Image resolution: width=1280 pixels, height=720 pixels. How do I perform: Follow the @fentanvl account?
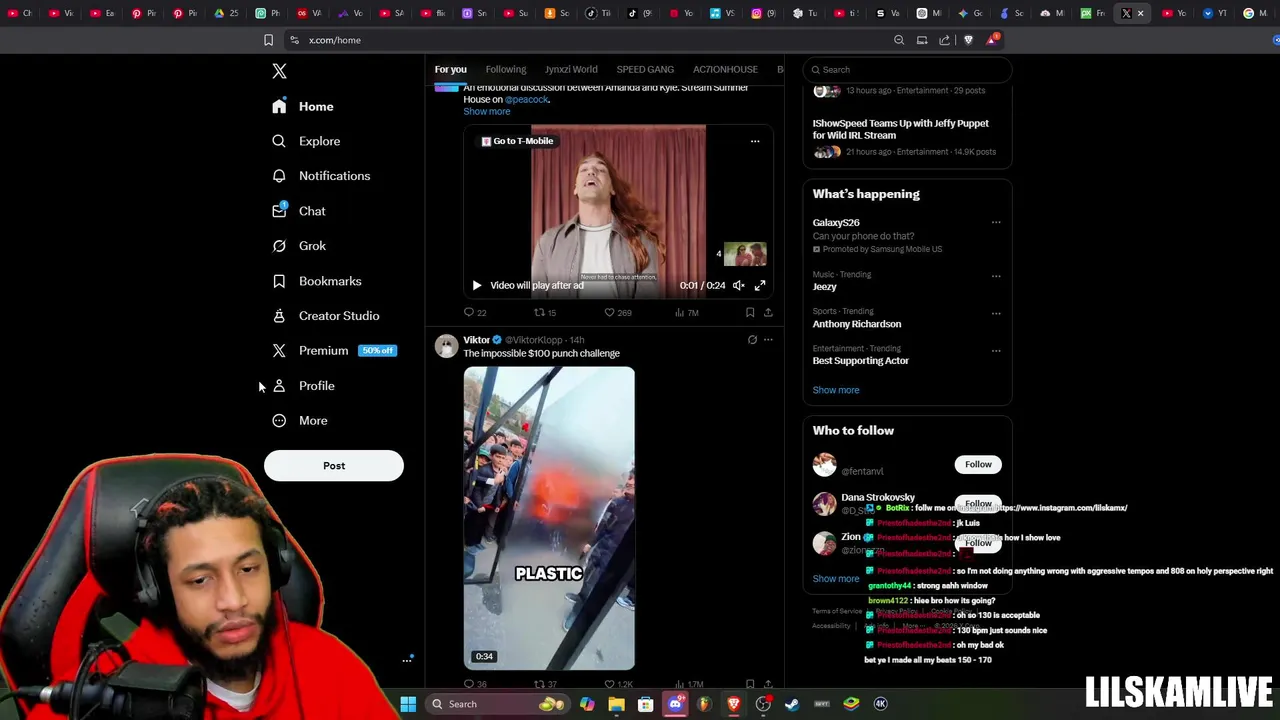click(978, 464)
